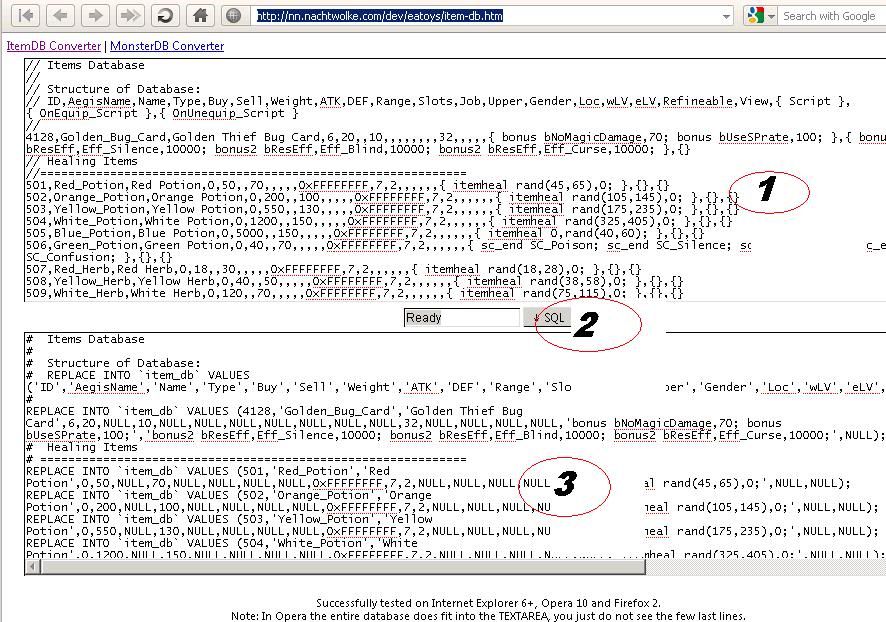Go back using the browser back arrow
886x622 pixels.
(x=60, y=15)
